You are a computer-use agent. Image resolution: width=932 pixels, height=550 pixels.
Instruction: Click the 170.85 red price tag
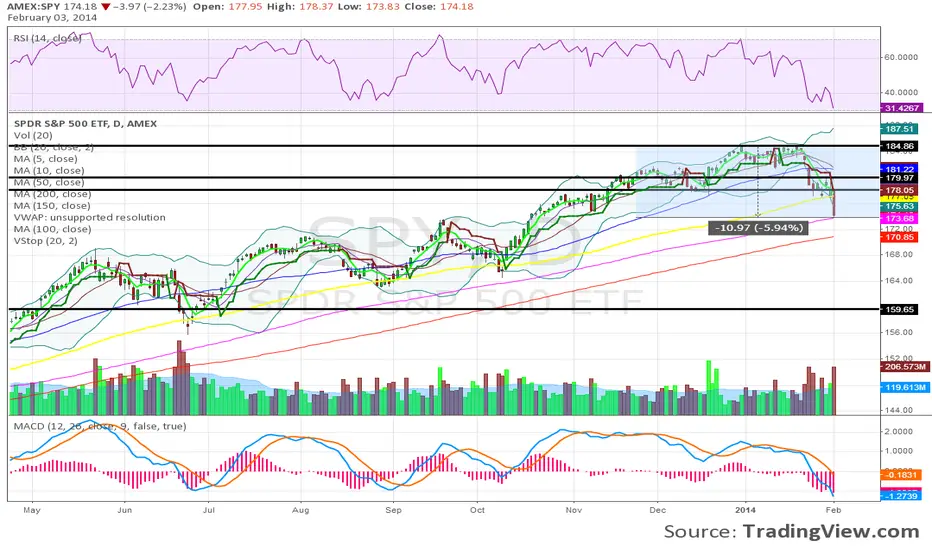click(x=899, y=237)
